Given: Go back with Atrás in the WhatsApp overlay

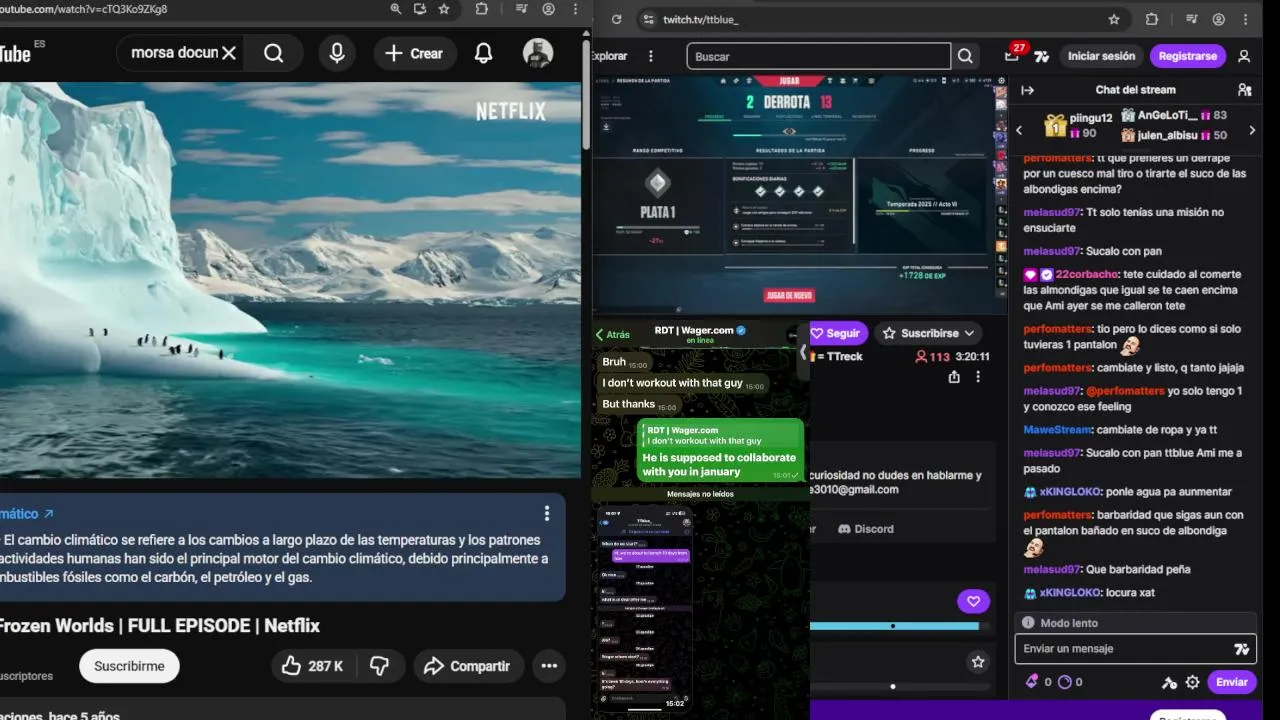Looking at the screenshot, I should [613, 334].
